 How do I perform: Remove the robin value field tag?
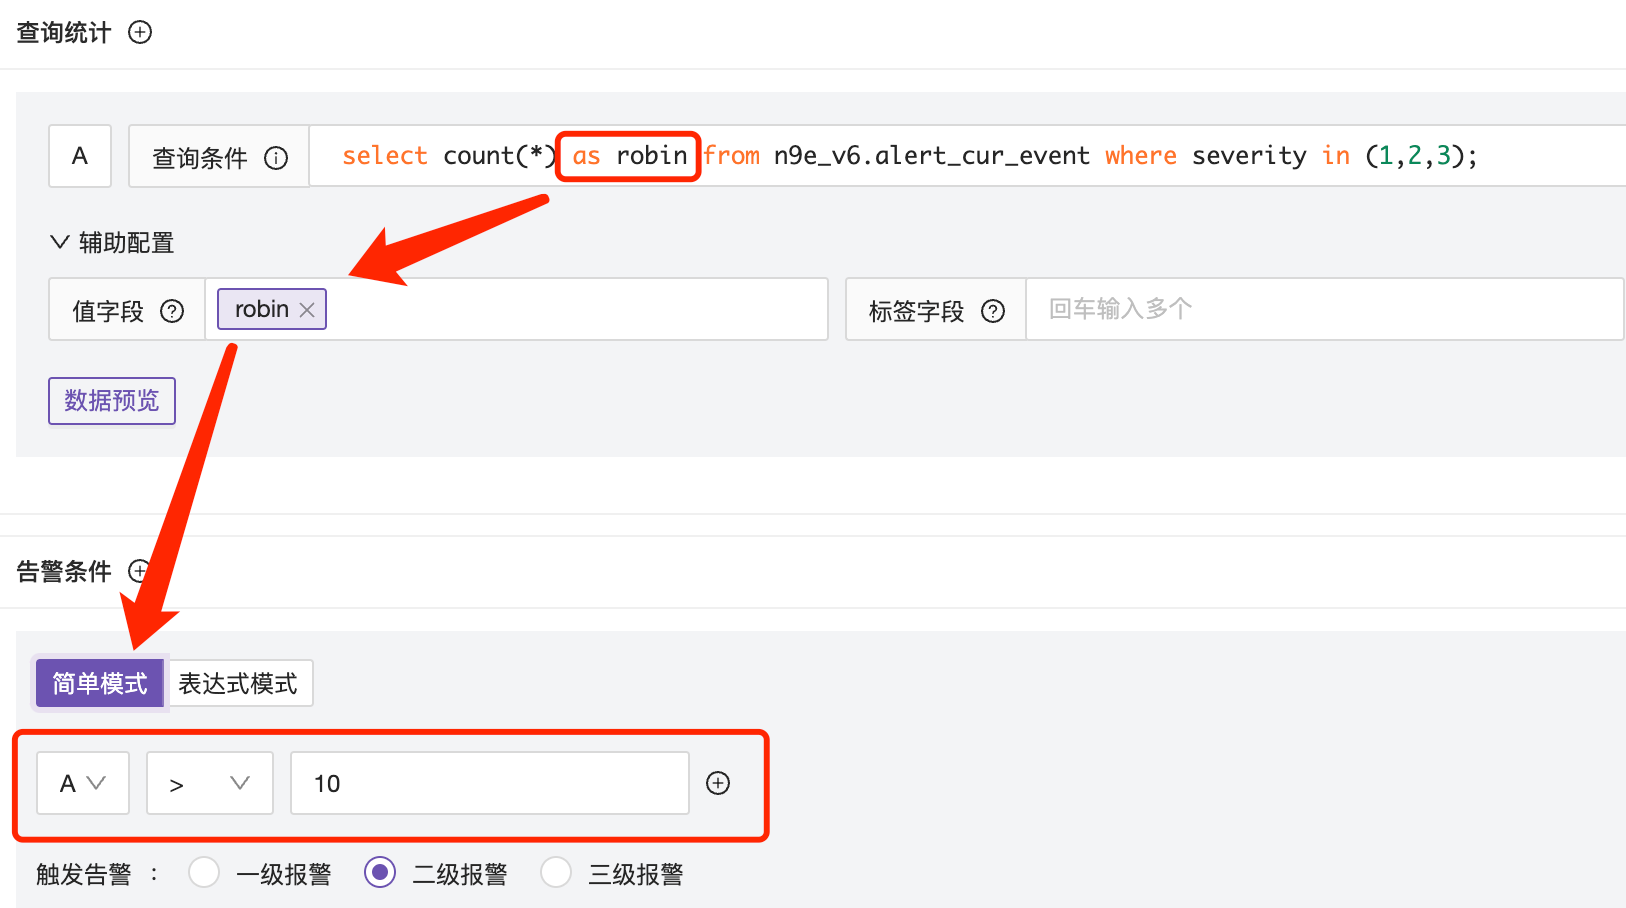pyautogui.click(x=307, y=308)
